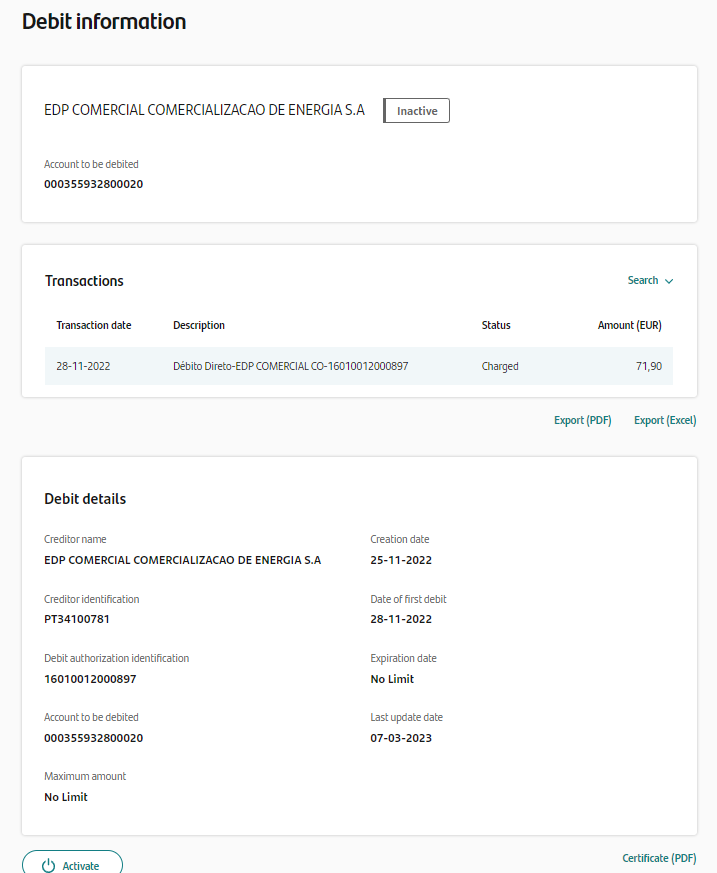Click the Transactions section heading
The image size is (717, 873).
pos(84,281)
